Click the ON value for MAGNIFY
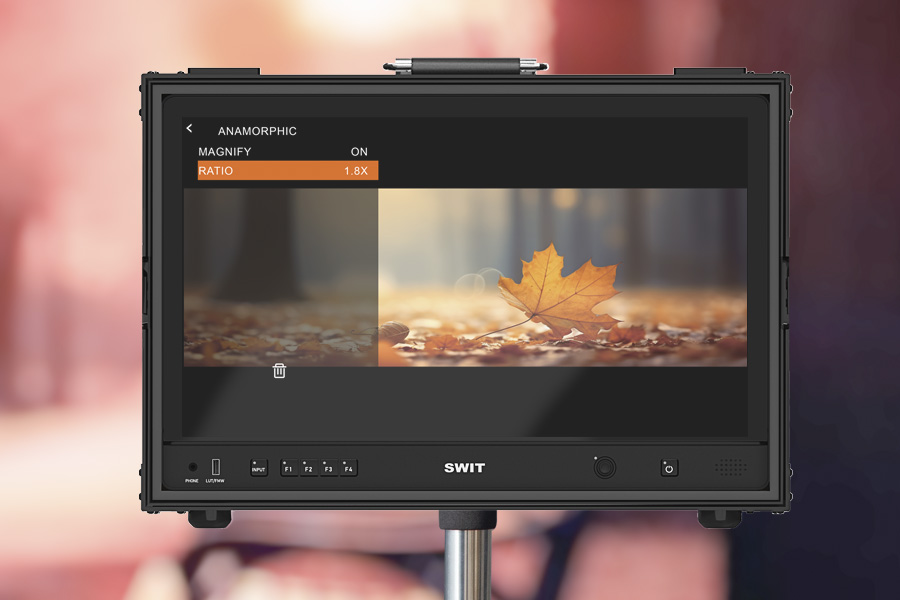Screen dimensions: 900x600 [x=359, y=152]
